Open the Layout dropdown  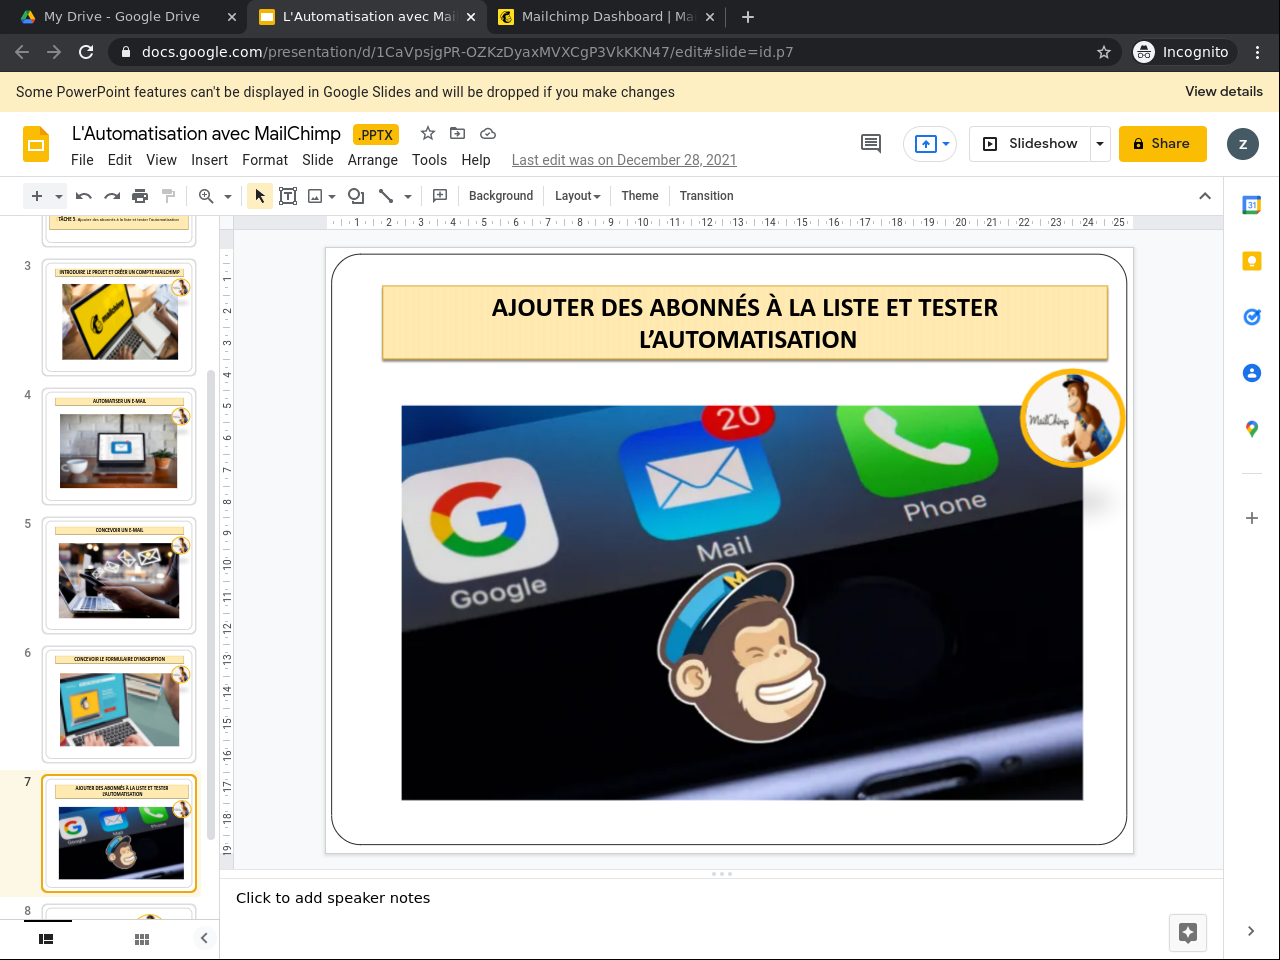(x=577, y=196)
